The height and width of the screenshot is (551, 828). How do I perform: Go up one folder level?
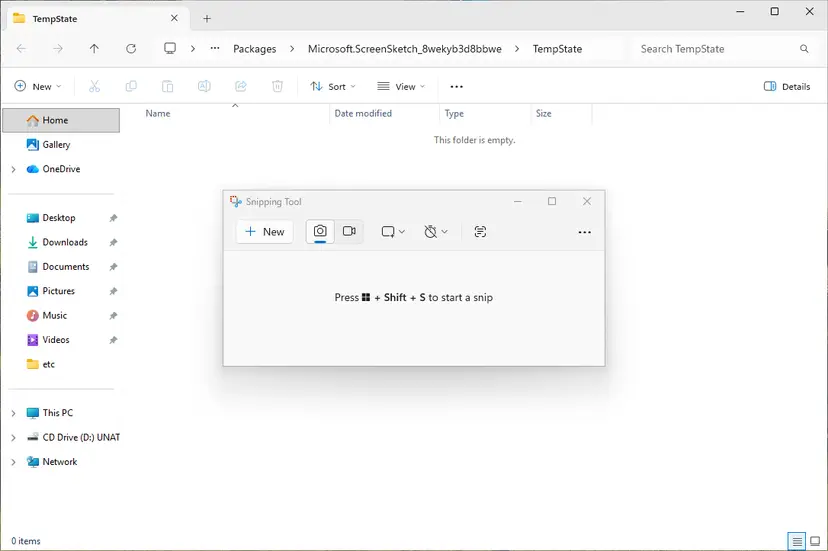point(94,49)
